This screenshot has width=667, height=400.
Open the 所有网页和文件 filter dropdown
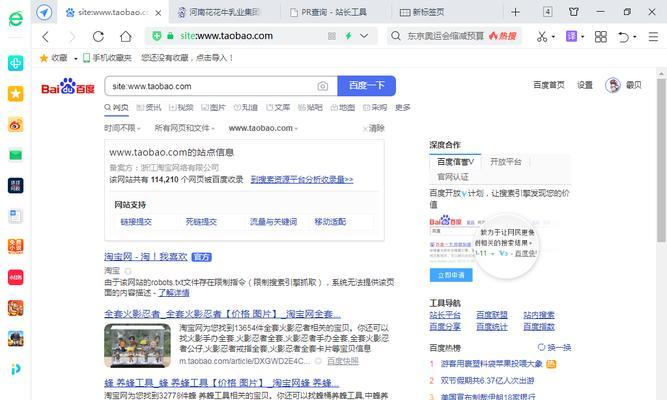coord(184,128)
